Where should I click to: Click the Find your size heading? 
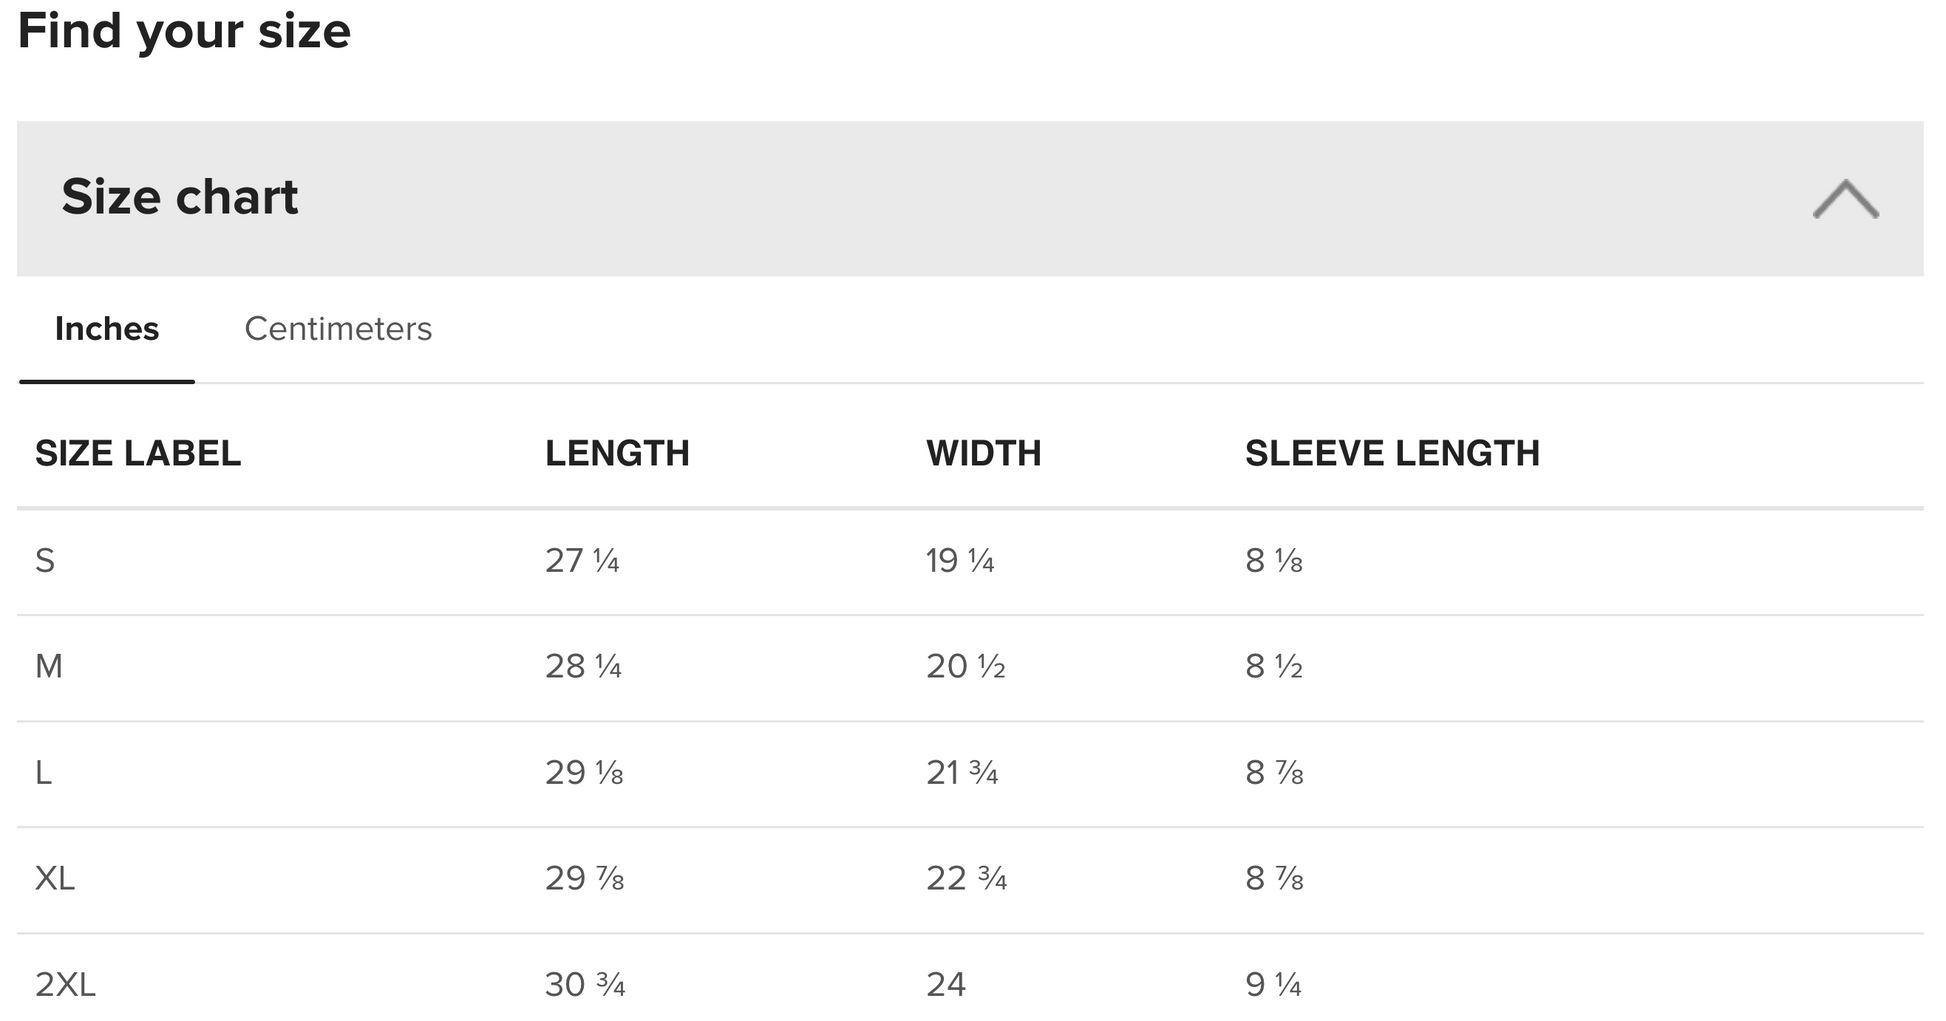tap(184, 31)
